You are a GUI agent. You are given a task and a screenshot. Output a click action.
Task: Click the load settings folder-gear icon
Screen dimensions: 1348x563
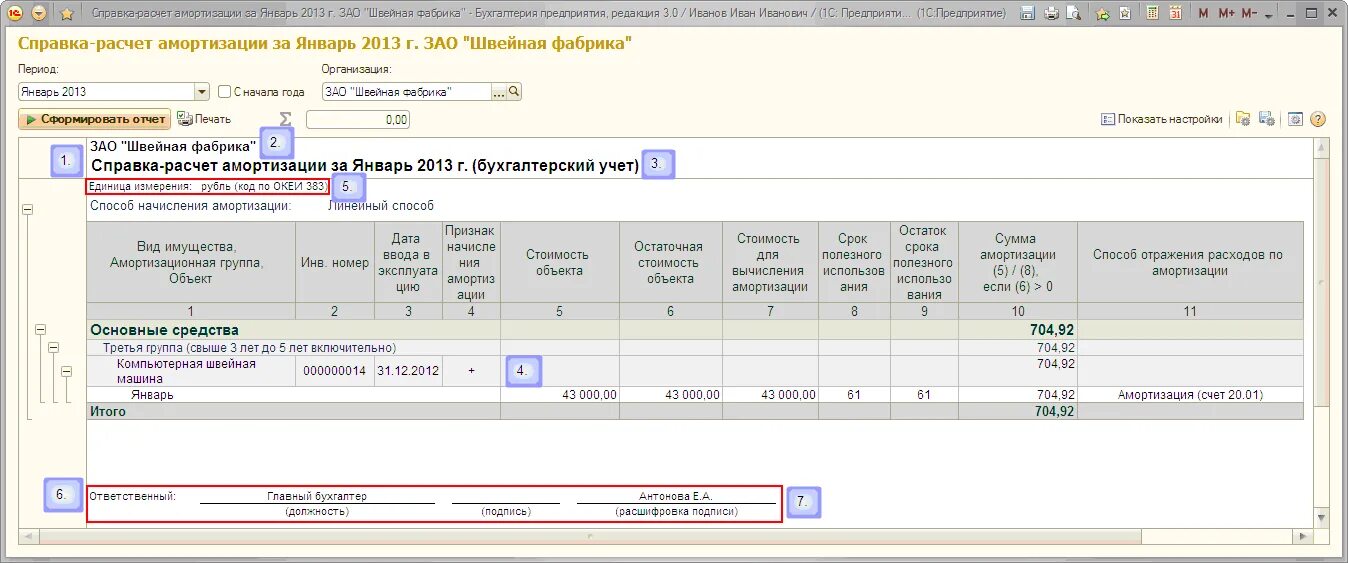pos(1243,119)
